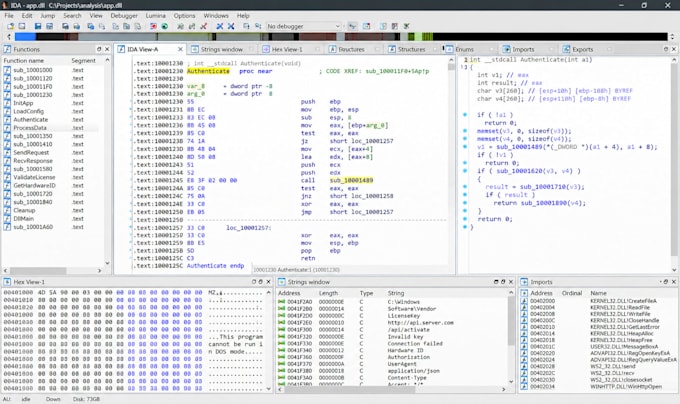This screenshot has height=404, width=680.
Task: Close the IDA View-A tab
Action: tap(180, 49)
